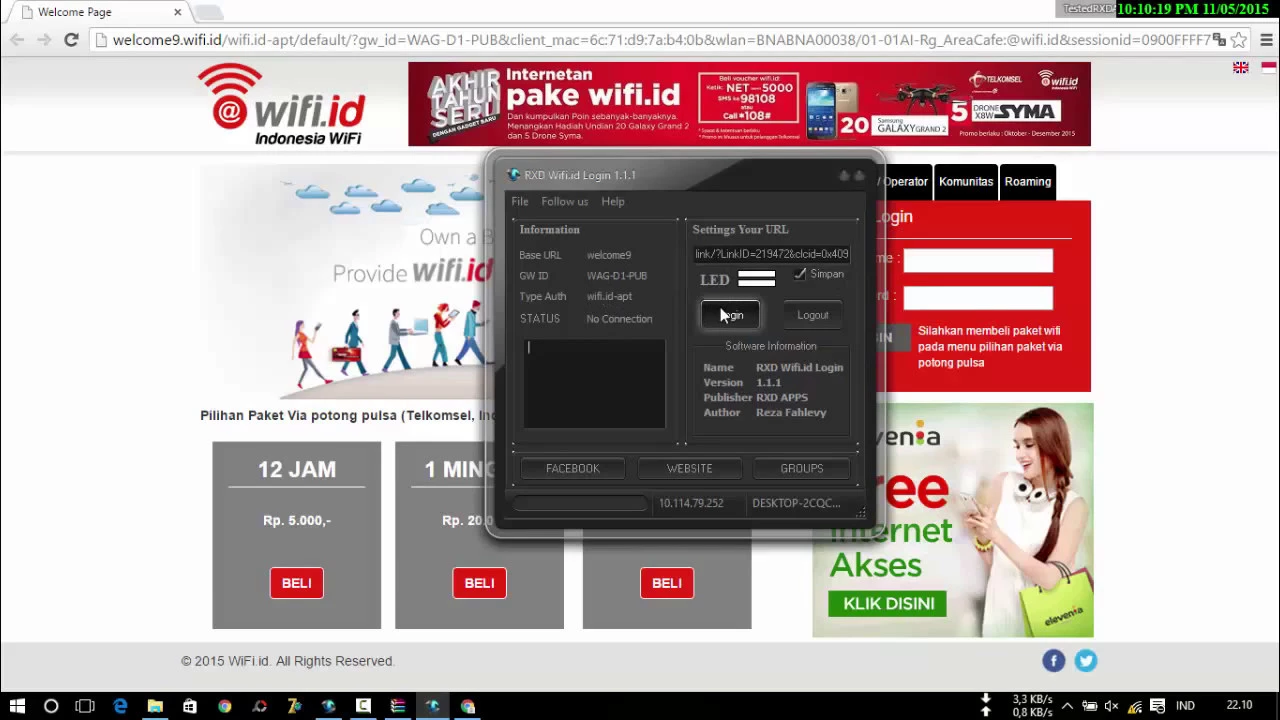Open Follow us menu in RXD window
This screenshot has height=720, width=1280.
click(x=565, y=201)
